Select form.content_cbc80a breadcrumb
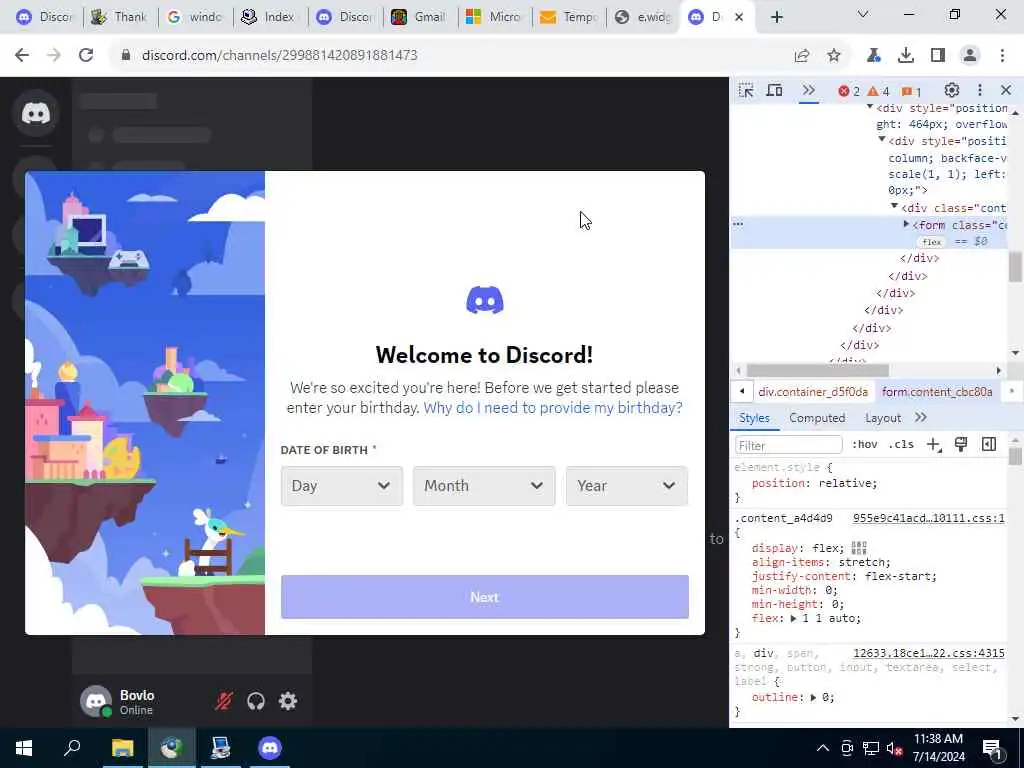Viewport: 1024px width, 768px height. 937,392
